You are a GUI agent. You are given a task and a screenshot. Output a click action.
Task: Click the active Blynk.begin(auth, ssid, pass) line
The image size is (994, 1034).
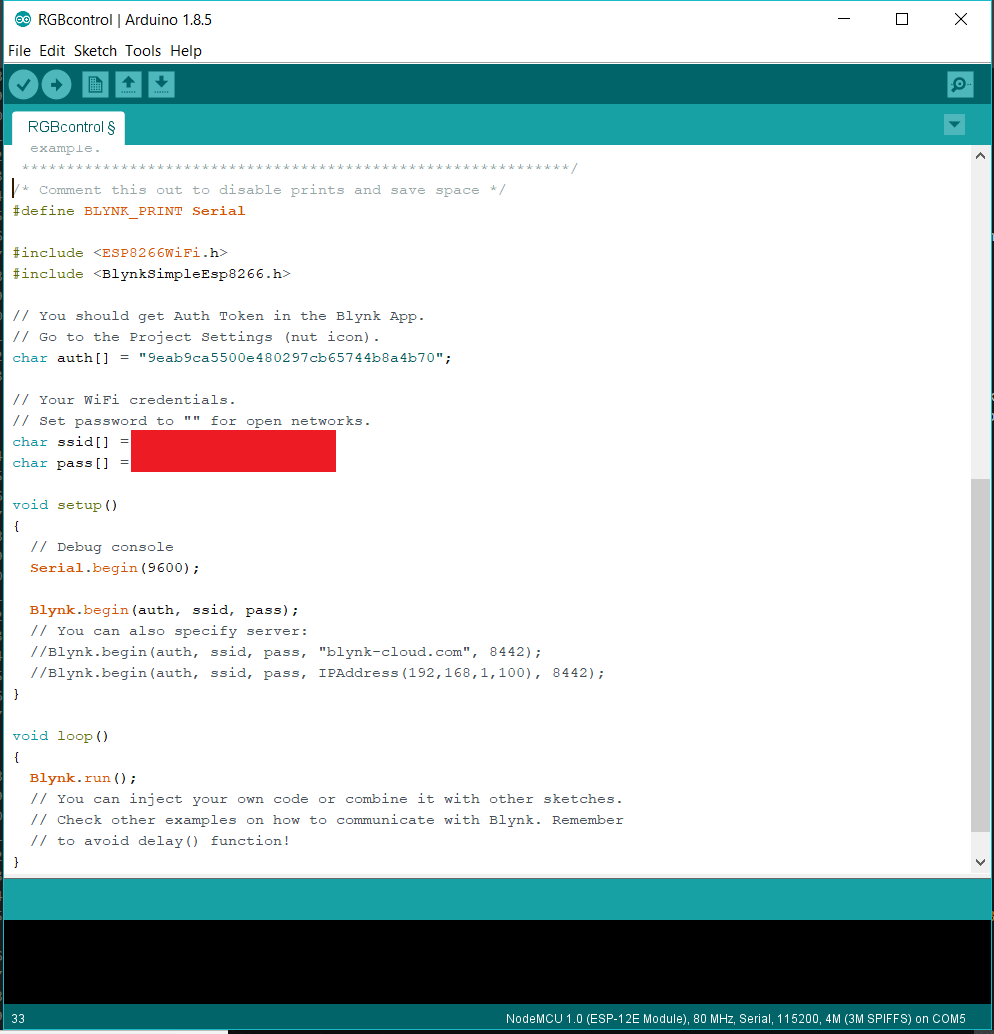click(164, 610)
